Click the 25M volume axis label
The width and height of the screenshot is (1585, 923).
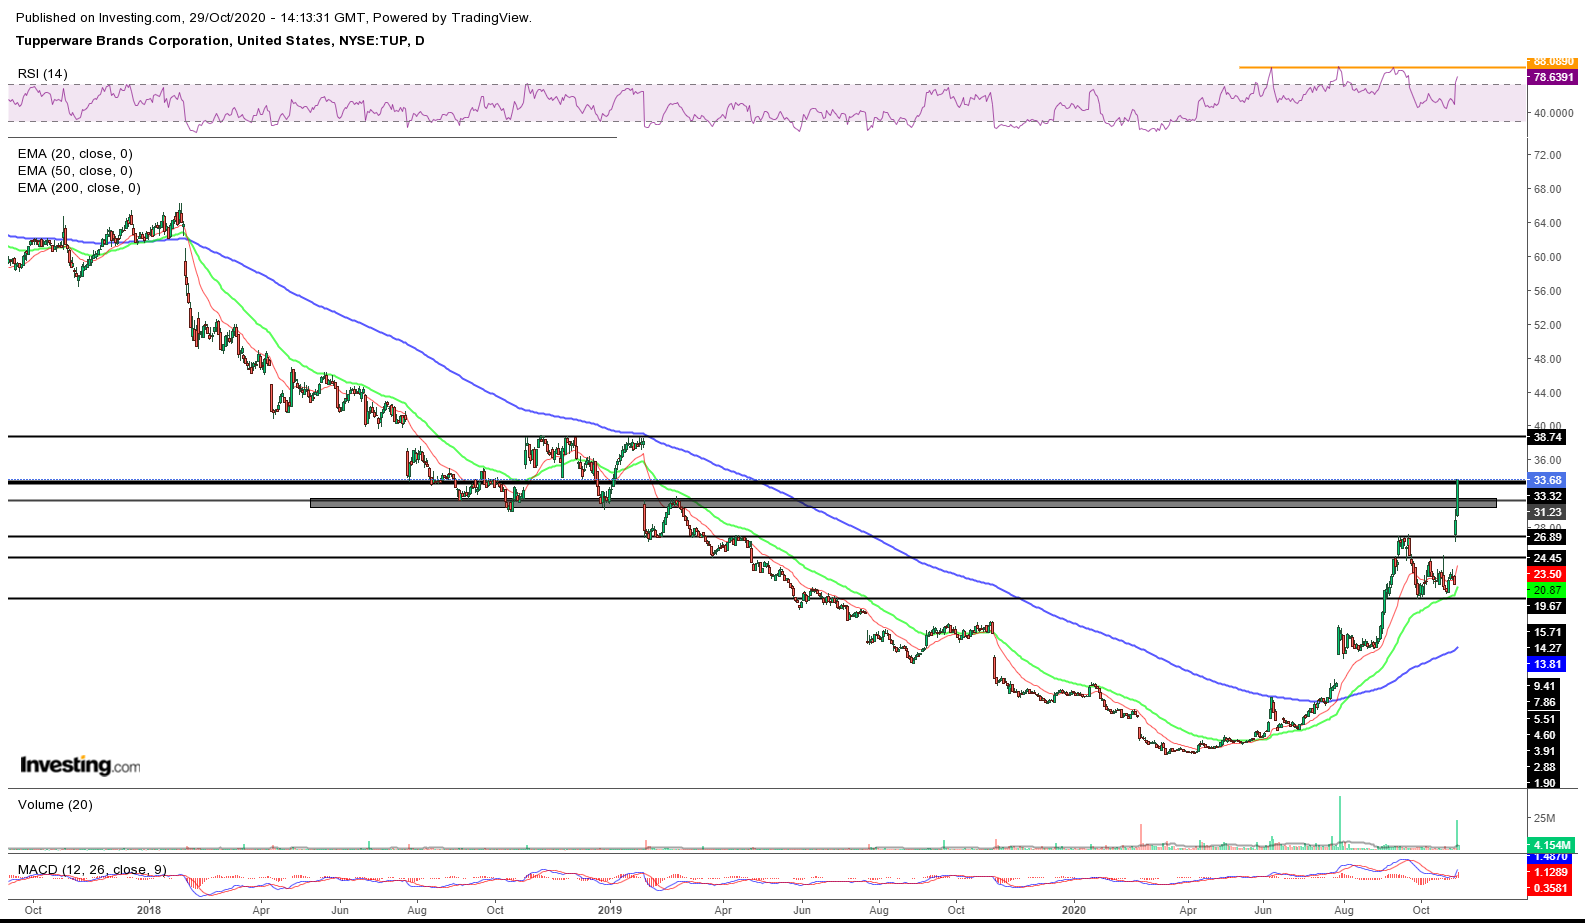1545,818
